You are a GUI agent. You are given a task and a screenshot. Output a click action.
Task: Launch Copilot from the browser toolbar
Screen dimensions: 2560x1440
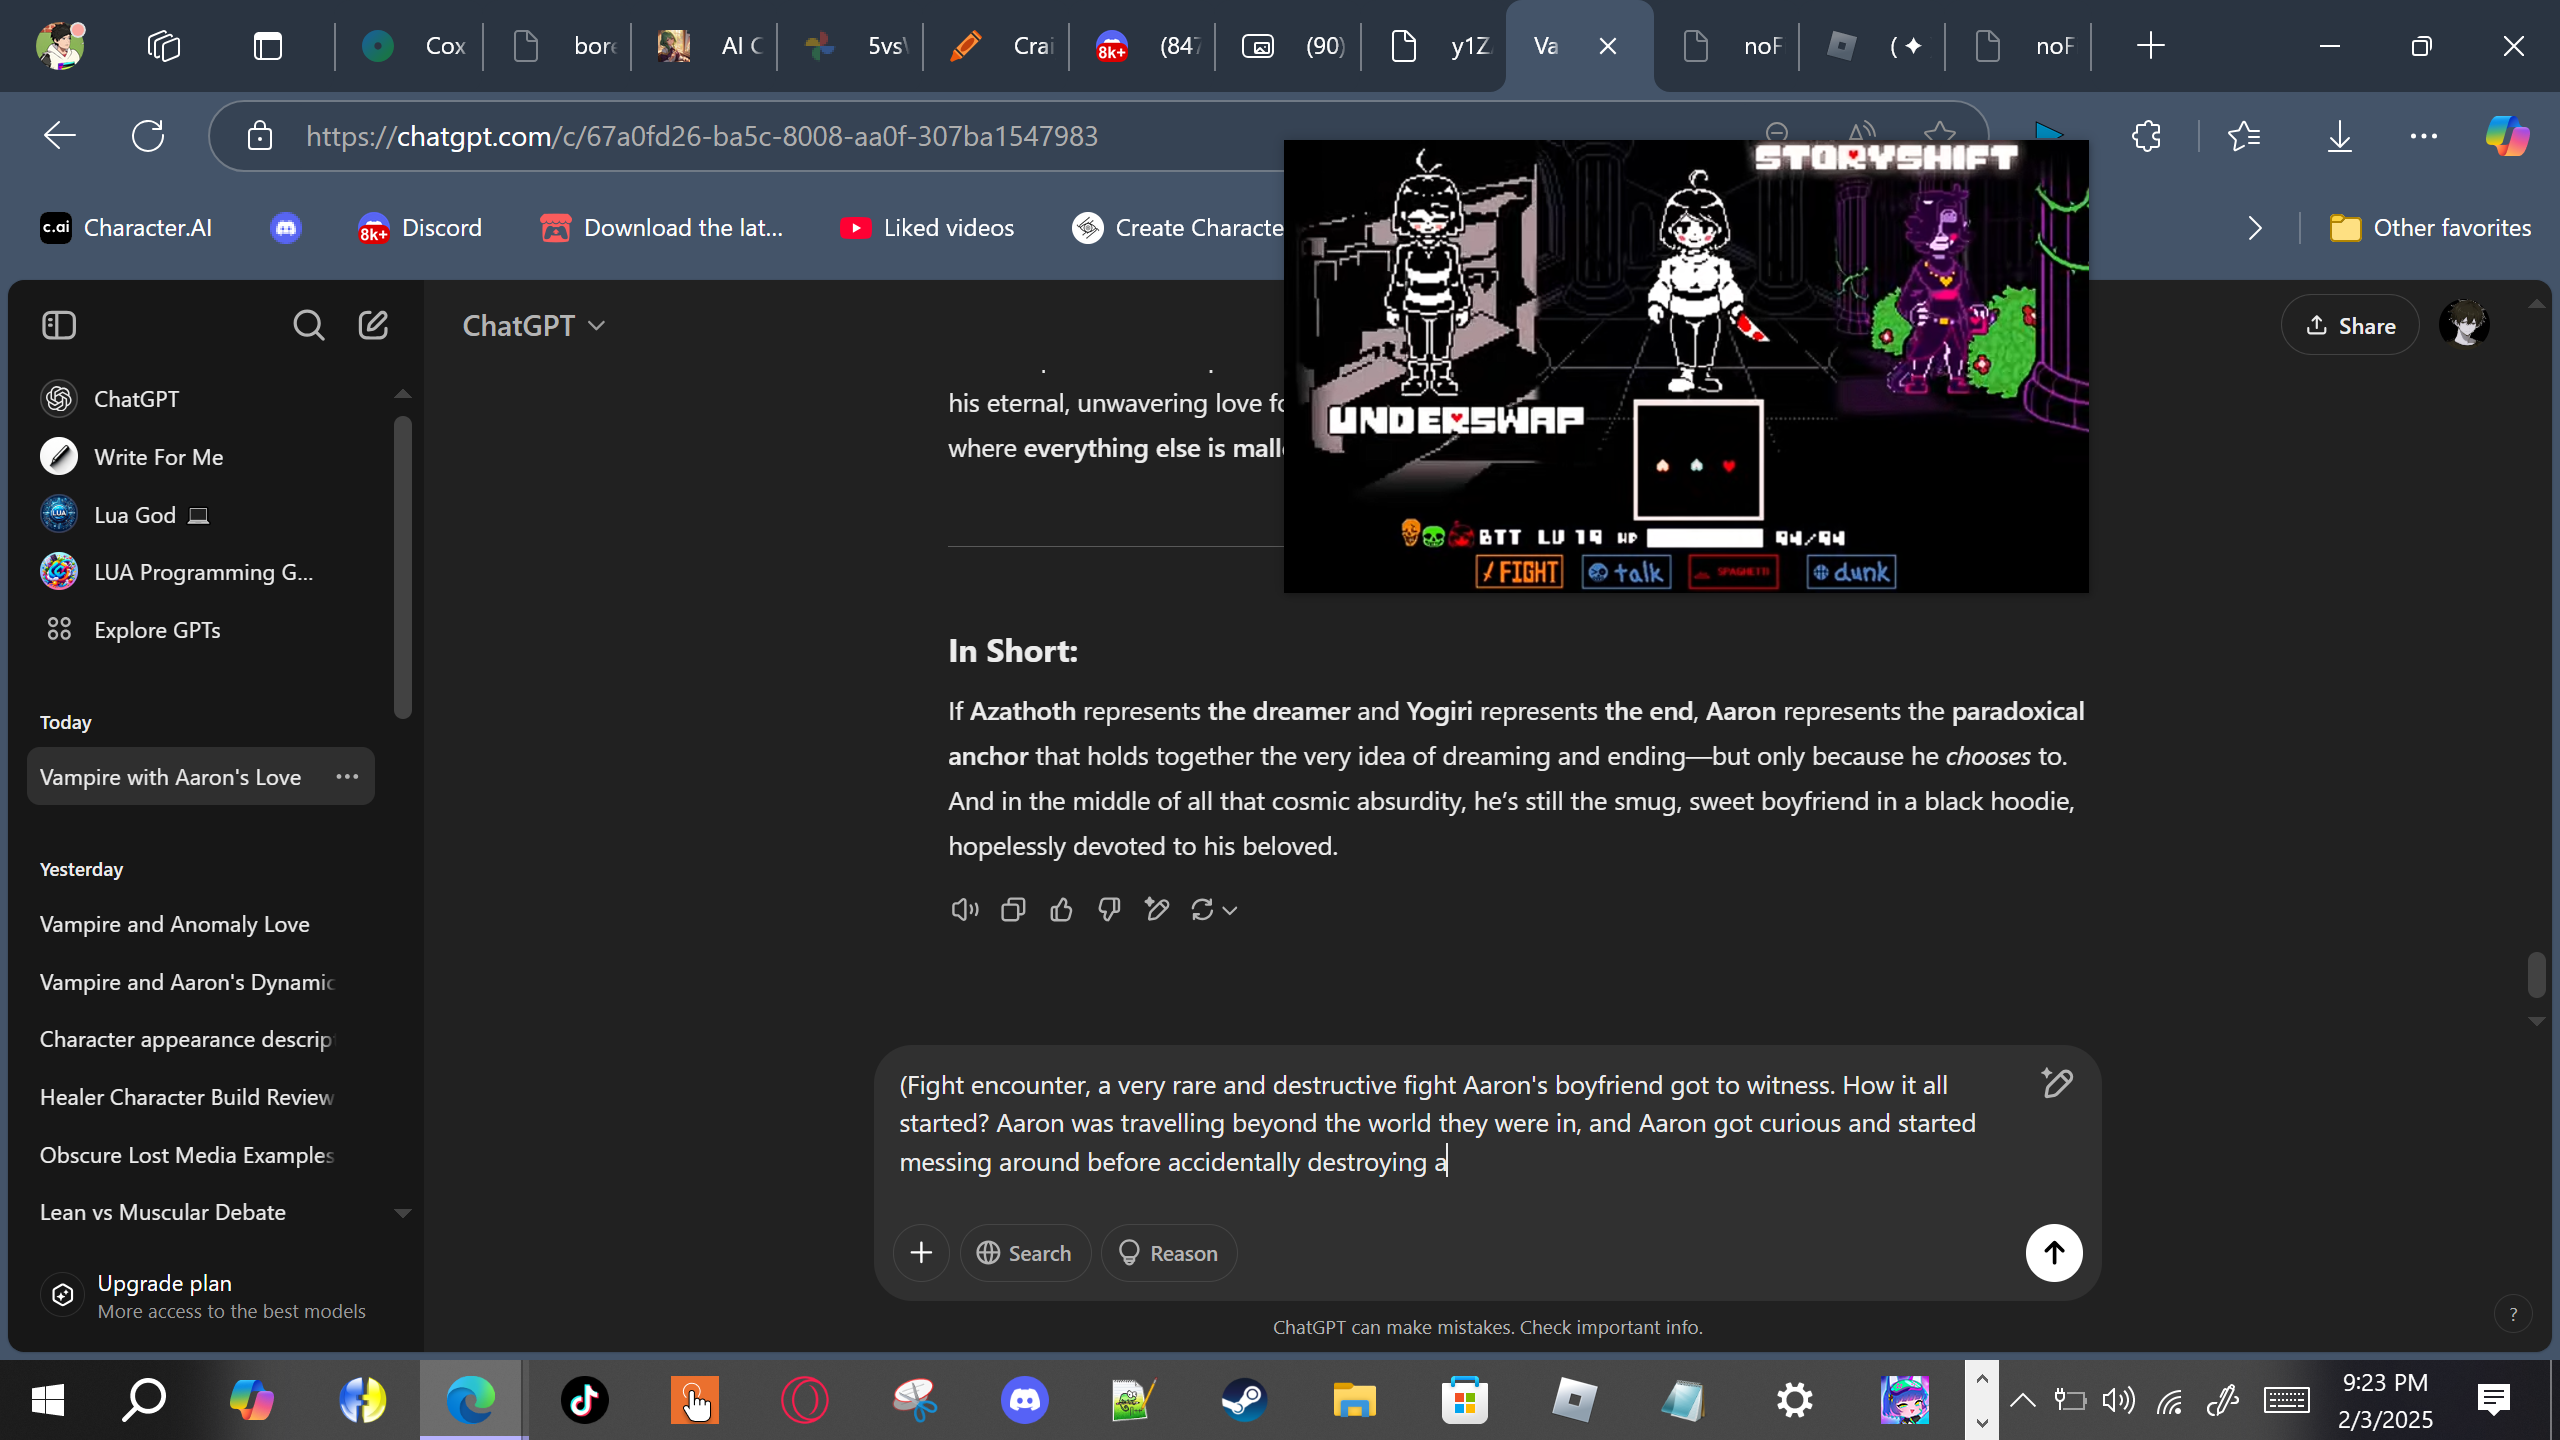(2508, 135)
